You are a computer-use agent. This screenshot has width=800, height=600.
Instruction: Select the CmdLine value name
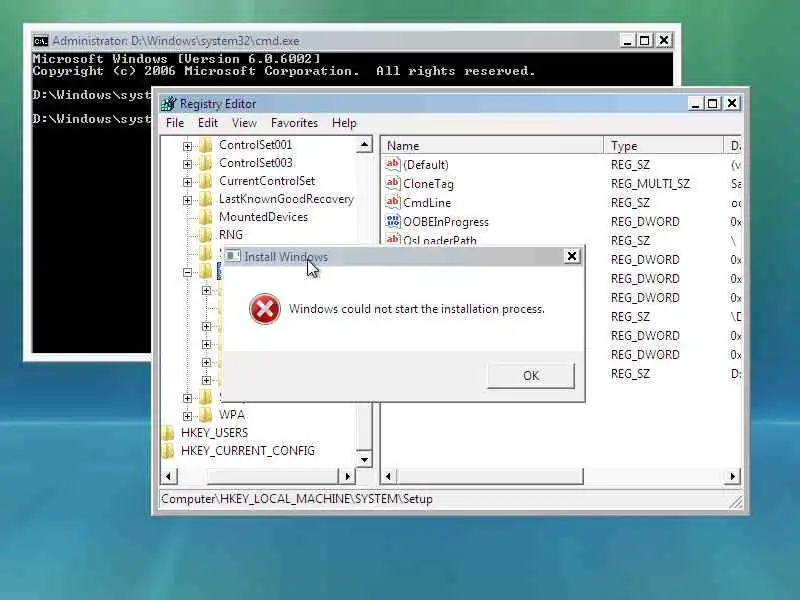click(427, 203)
